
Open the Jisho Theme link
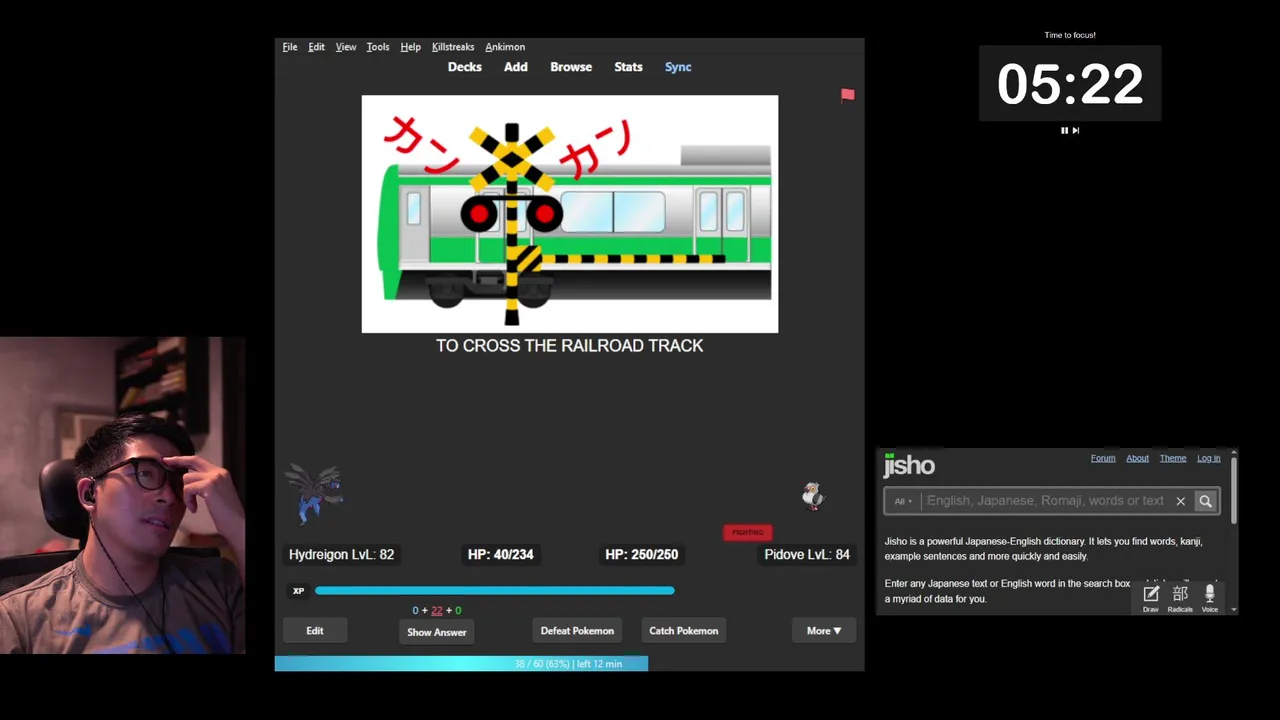click(1173, 458)
